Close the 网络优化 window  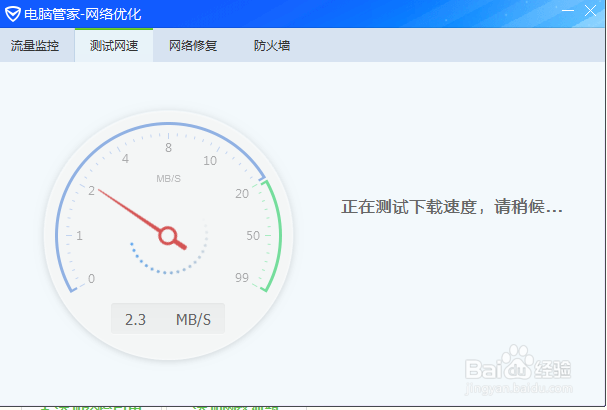(x=591, y=10)
